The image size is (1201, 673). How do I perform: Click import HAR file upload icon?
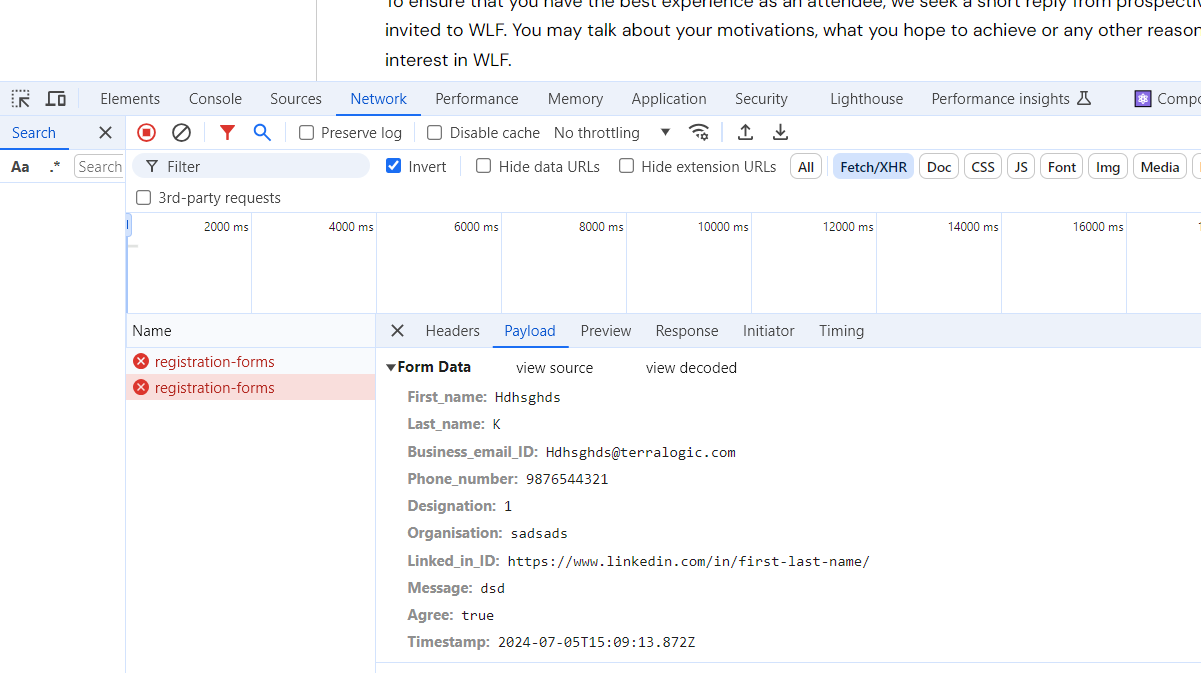point(745,132)
